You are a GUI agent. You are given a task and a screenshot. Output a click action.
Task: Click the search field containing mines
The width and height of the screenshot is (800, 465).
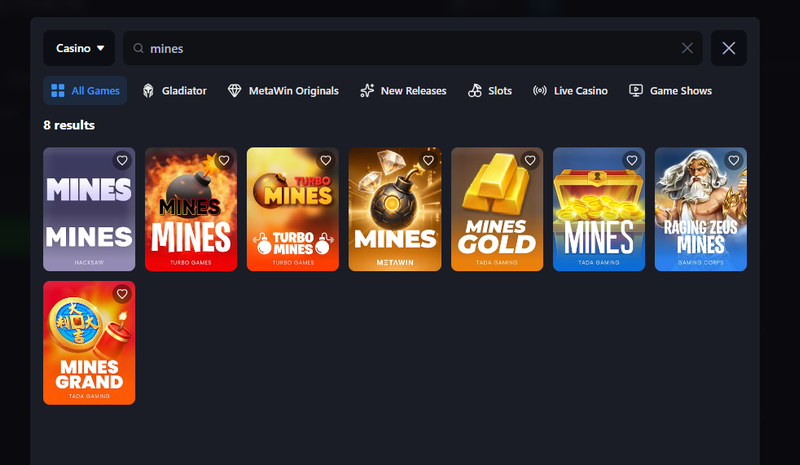(x=413, y=48)
